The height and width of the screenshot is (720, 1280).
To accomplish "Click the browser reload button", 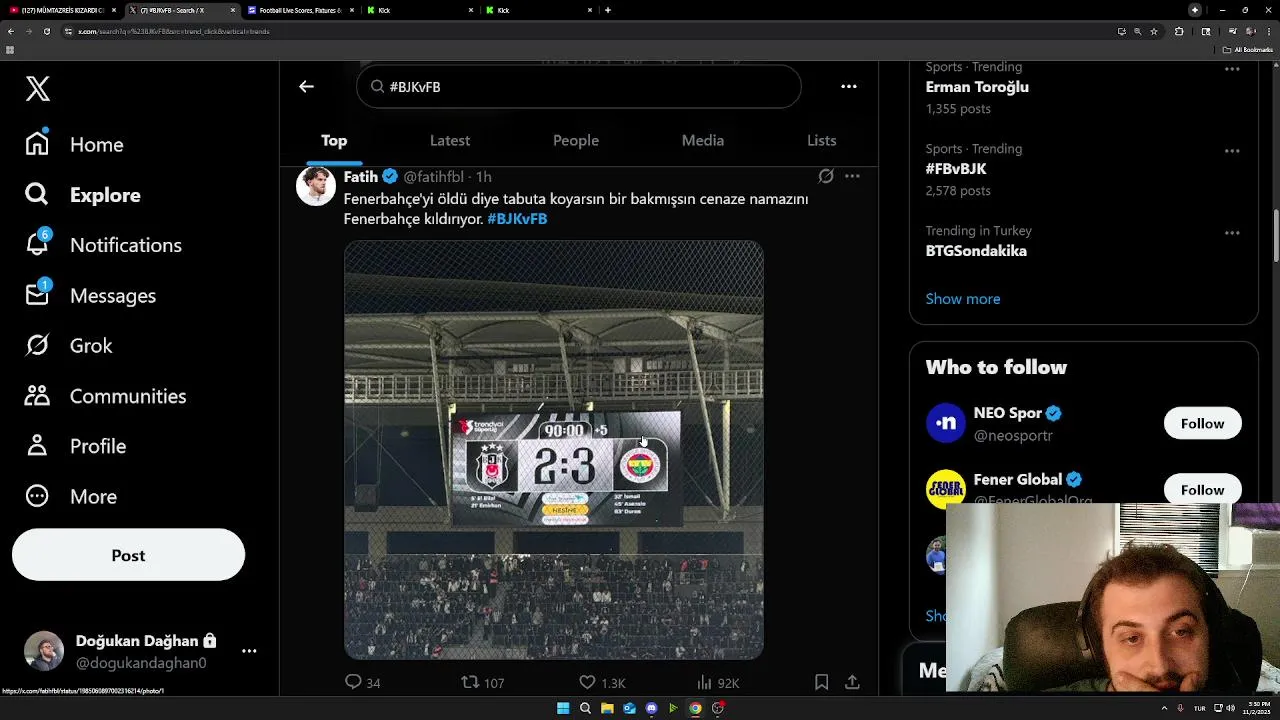I will click(46, 31).
